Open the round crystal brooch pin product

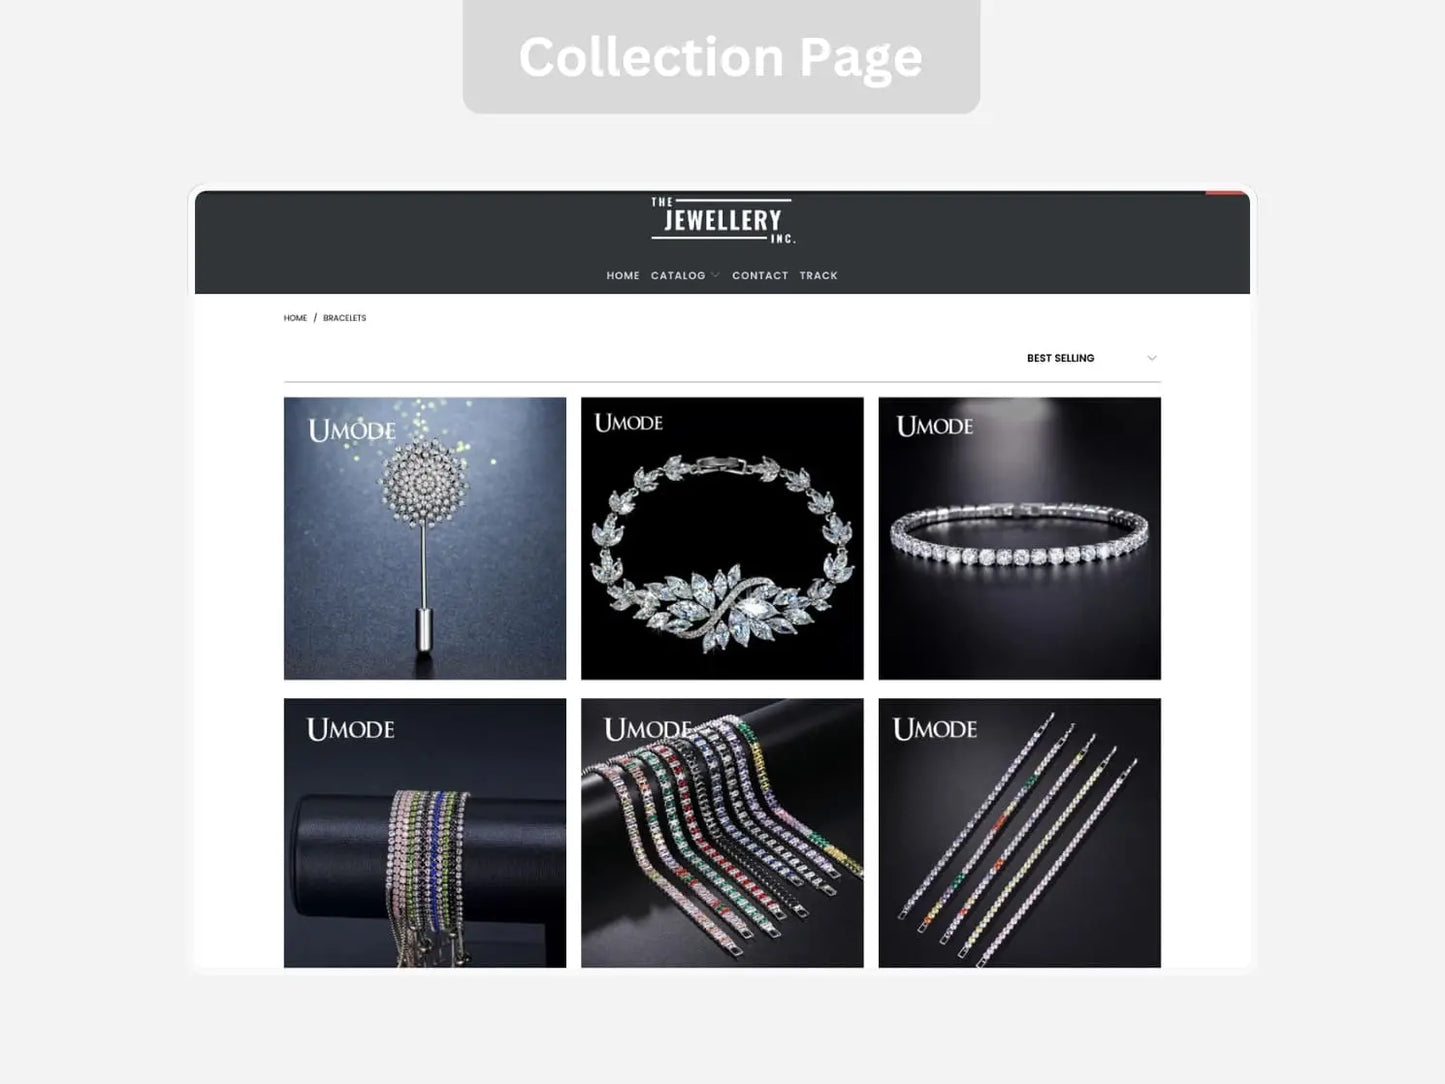coord(425,539)
